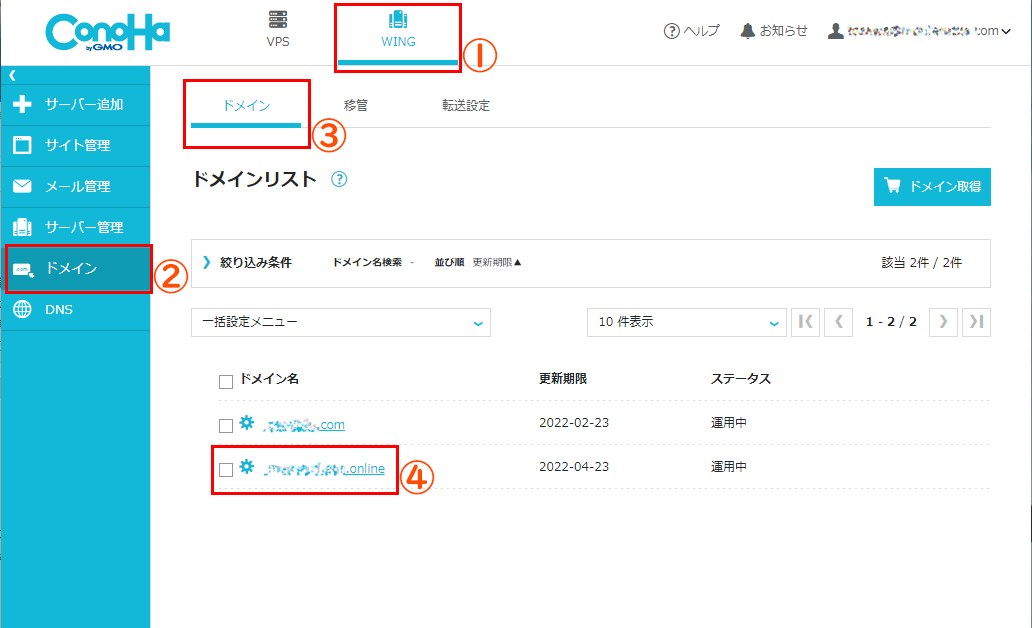Go to the next page of results

tap(943, 322)
